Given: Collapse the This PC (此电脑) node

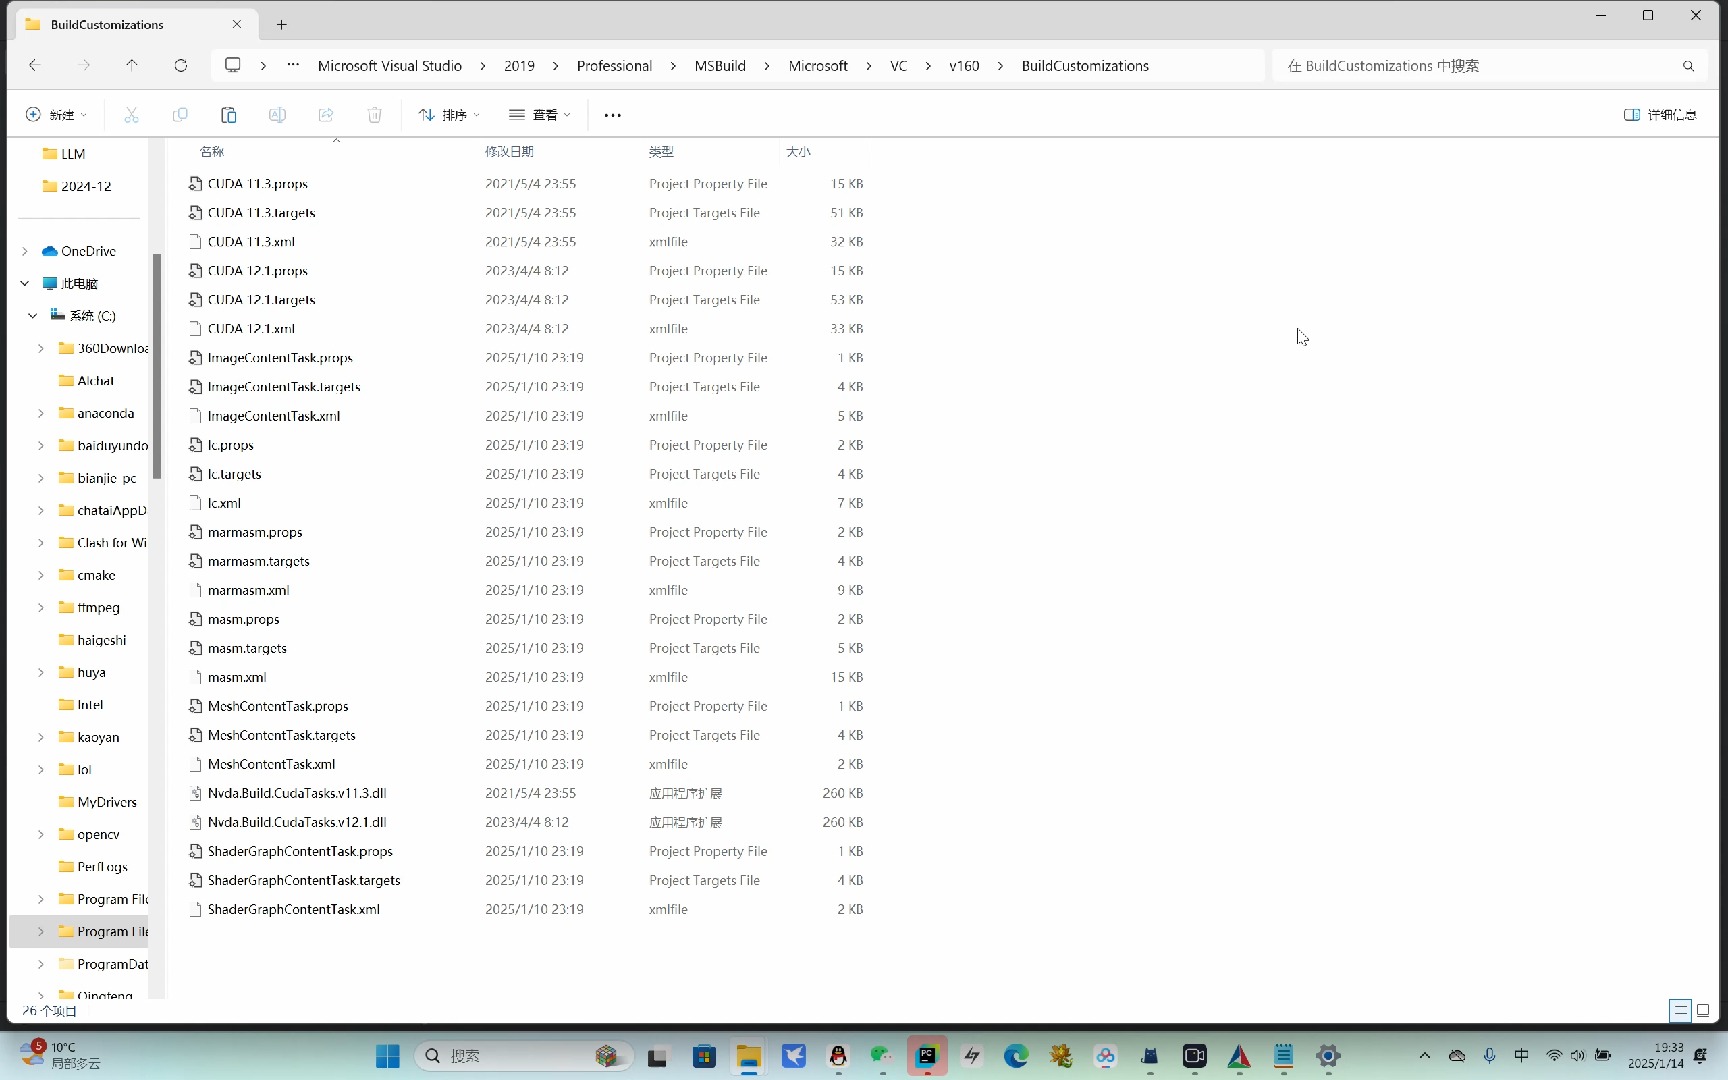Looking at the screenshot, I should pos(25,284).
